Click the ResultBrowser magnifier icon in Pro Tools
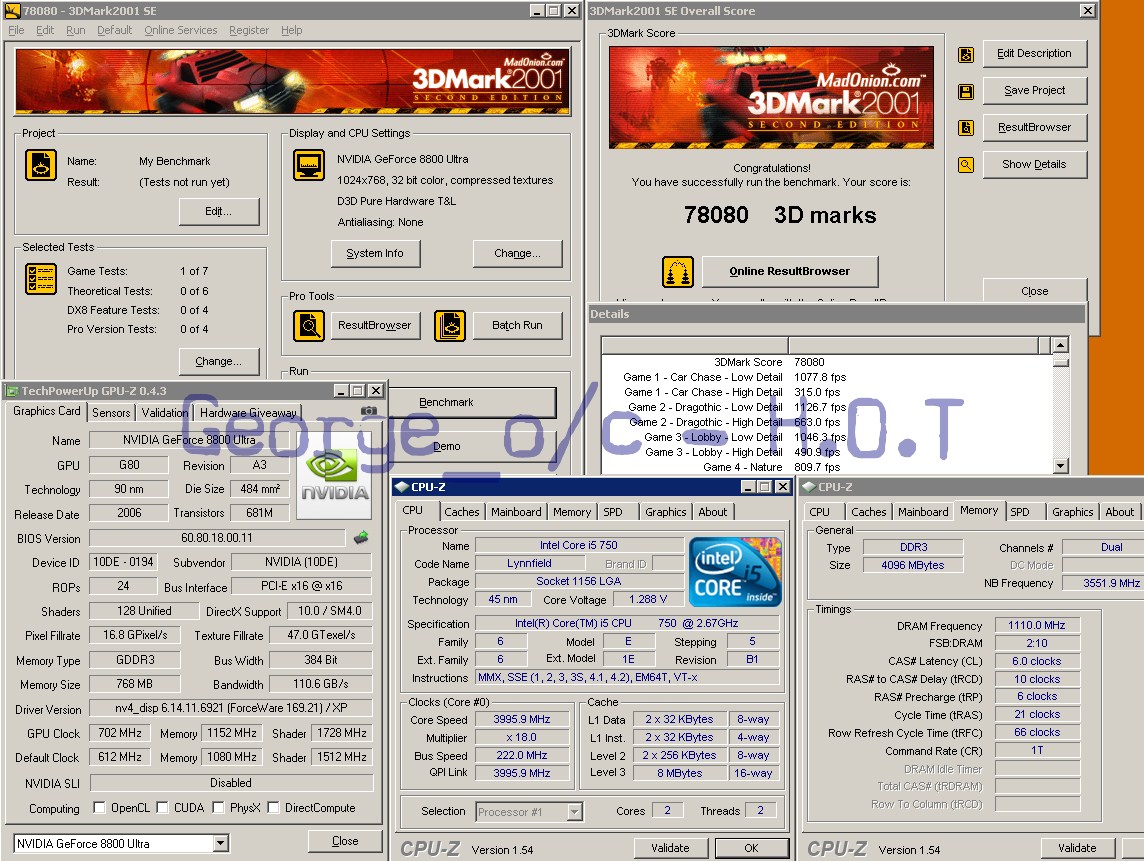The image size is (1144, 861). (309, 325)
